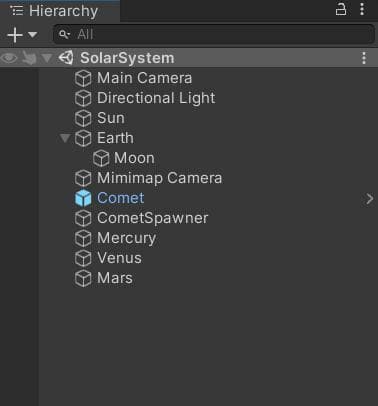
Task: Click the Sun object cube icon
Action: pyautogui.click(x=83, y=118)
